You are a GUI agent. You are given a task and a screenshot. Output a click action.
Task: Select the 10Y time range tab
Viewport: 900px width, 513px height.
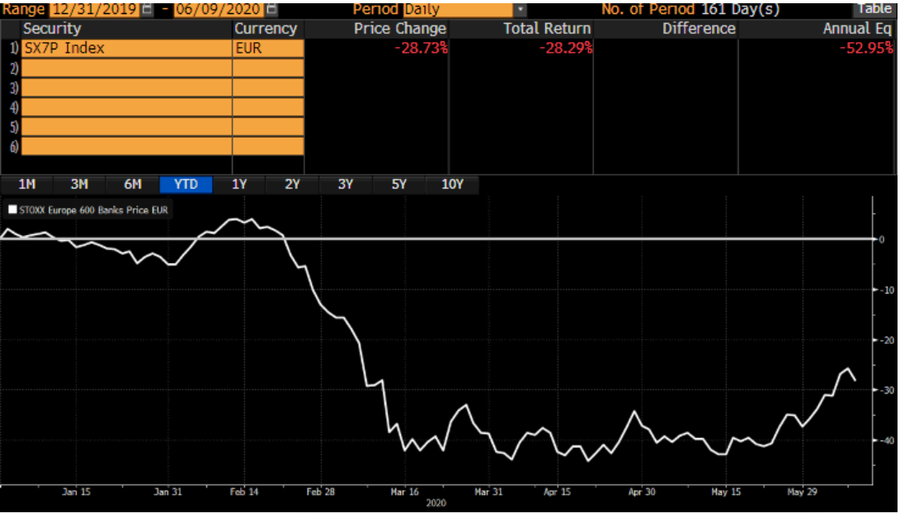click(452, 185)
